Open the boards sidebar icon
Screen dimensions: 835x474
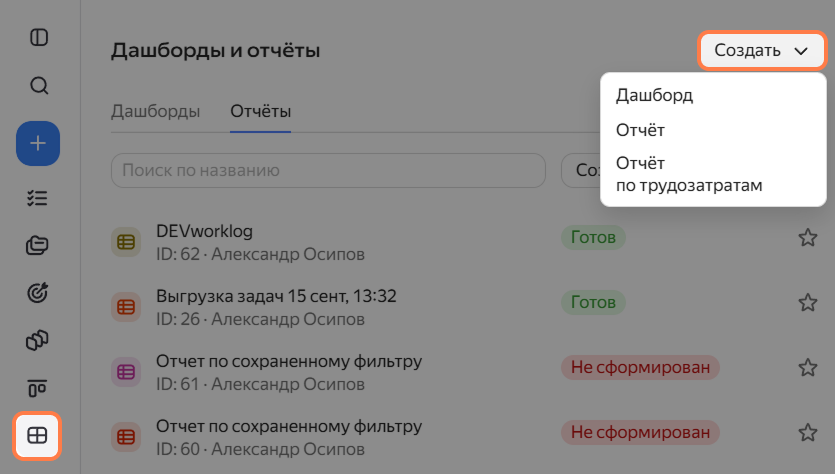click(x=37, y=388)
